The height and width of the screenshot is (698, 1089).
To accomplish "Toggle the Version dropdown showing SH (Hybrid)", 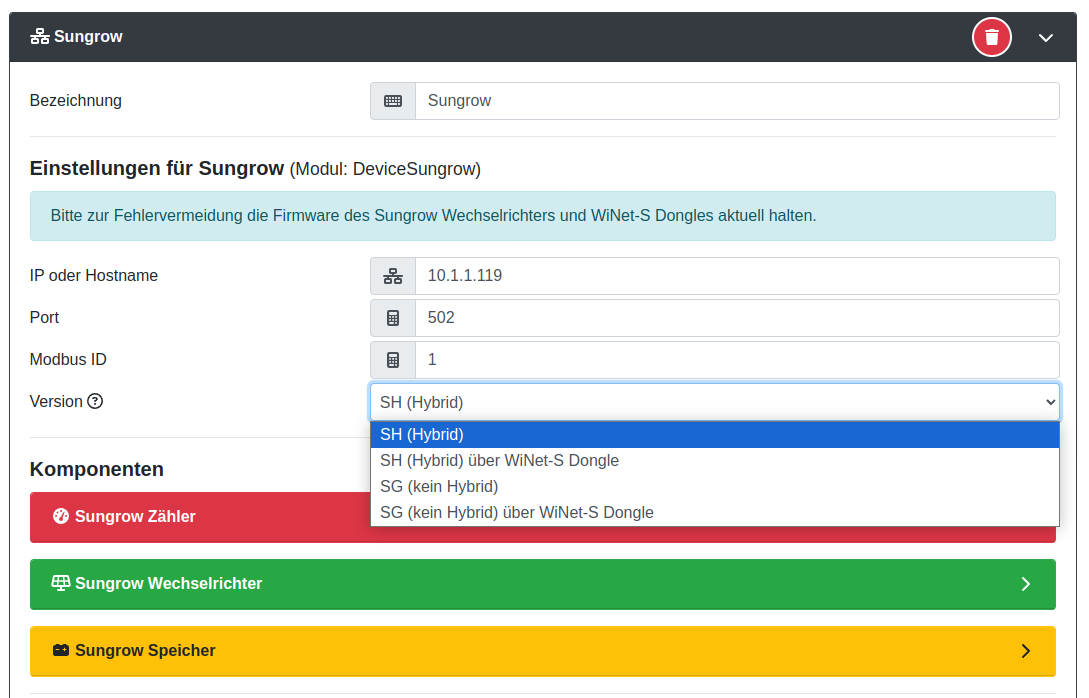I will (x=715, y=402).
